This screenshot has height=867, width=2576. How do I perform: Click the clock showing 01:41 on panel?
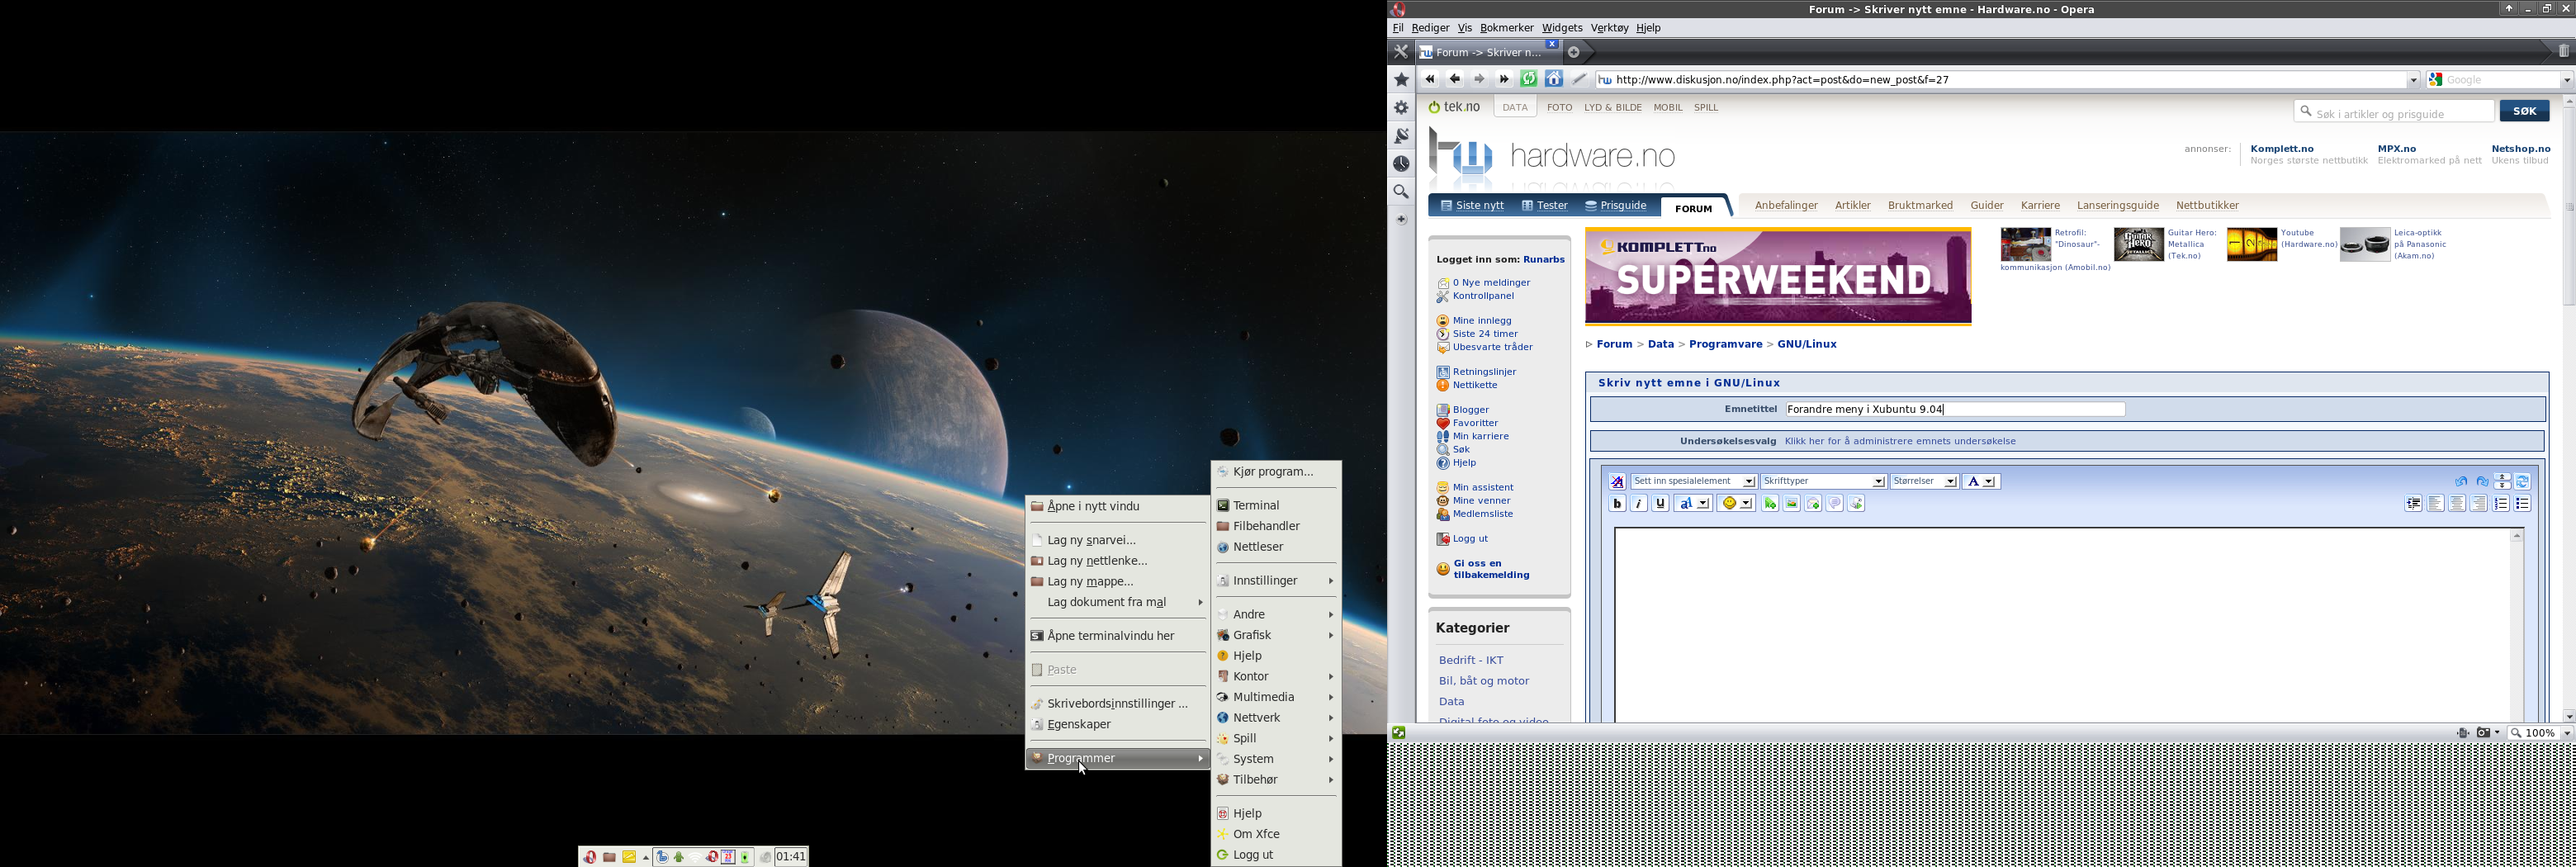tap(791, 857)
